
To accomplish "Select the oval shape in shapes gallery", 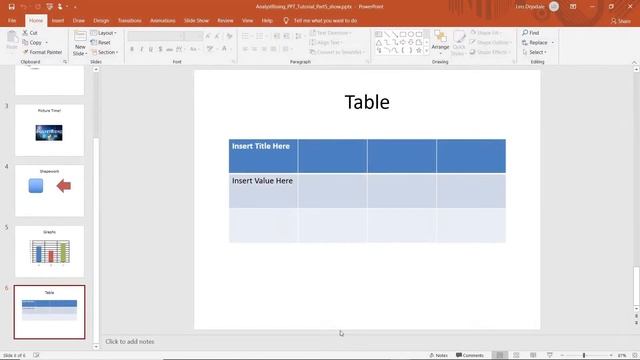I will (x=411, y=34).
